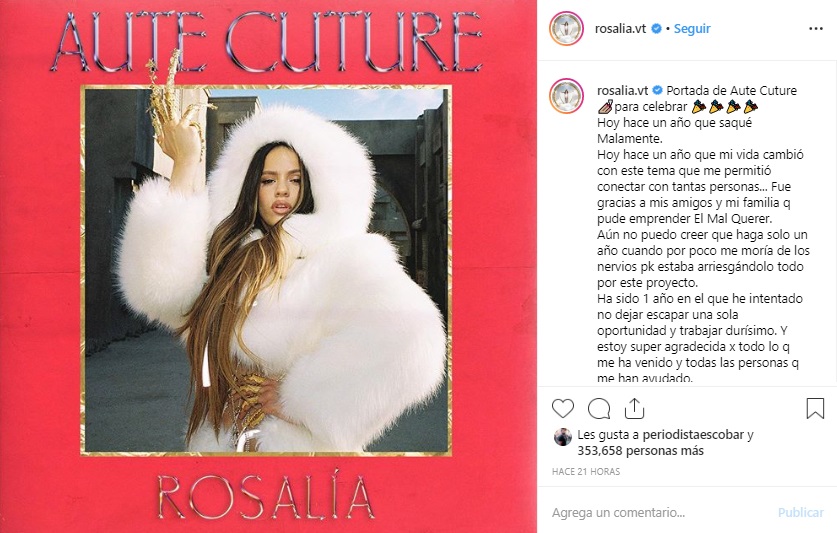The image size is (837, 533).
Task: Save the post with the bookmark icon
Action: [x=815, y=409]
